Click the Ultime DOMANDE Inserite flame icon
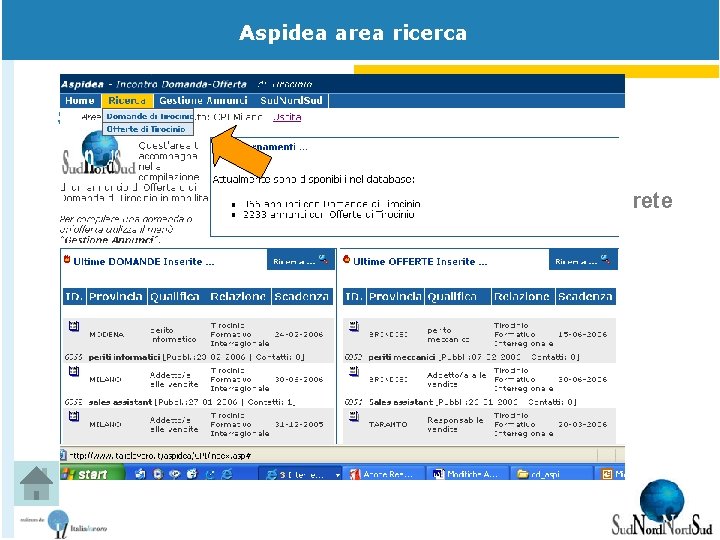This screenshot has height=540, width=720. coord(67,260)
